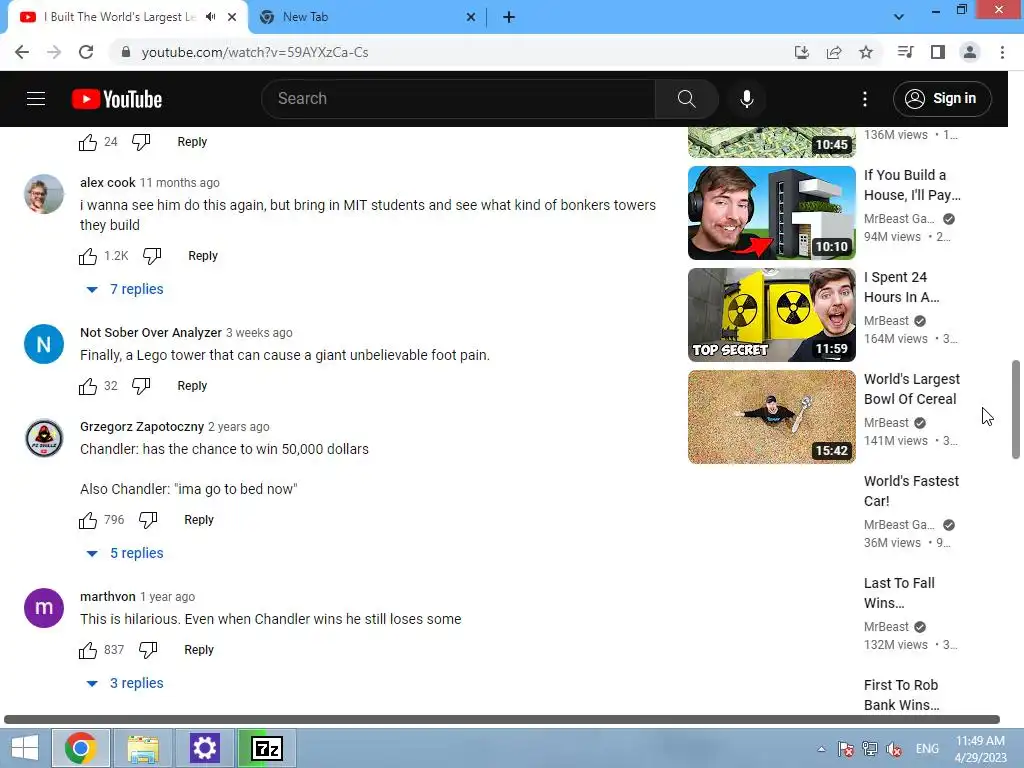Click the magnifier search button
This screenshot has width=1024, height=768.
click(x=686, y=99)
